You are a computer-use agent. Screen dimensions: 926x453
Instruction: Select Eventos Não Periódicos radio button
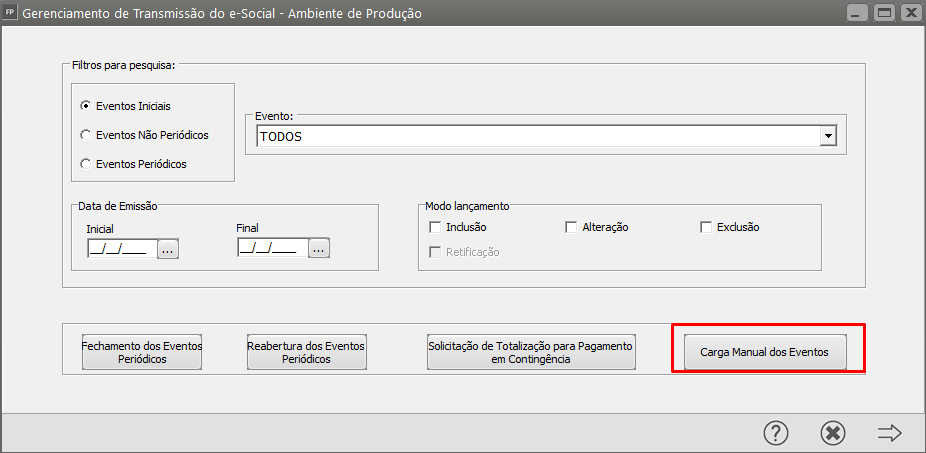(x=86, y=135)
